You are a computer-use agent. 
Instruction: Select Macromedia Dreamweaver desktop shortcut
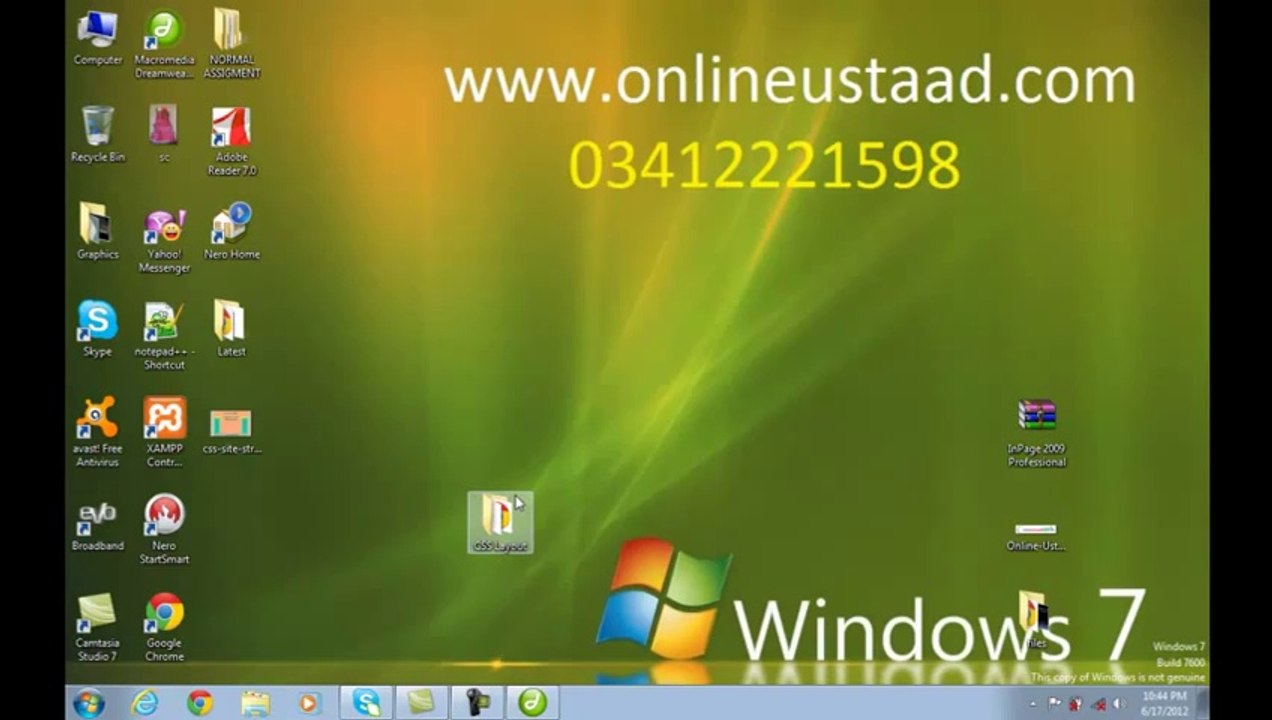[164, 44]
